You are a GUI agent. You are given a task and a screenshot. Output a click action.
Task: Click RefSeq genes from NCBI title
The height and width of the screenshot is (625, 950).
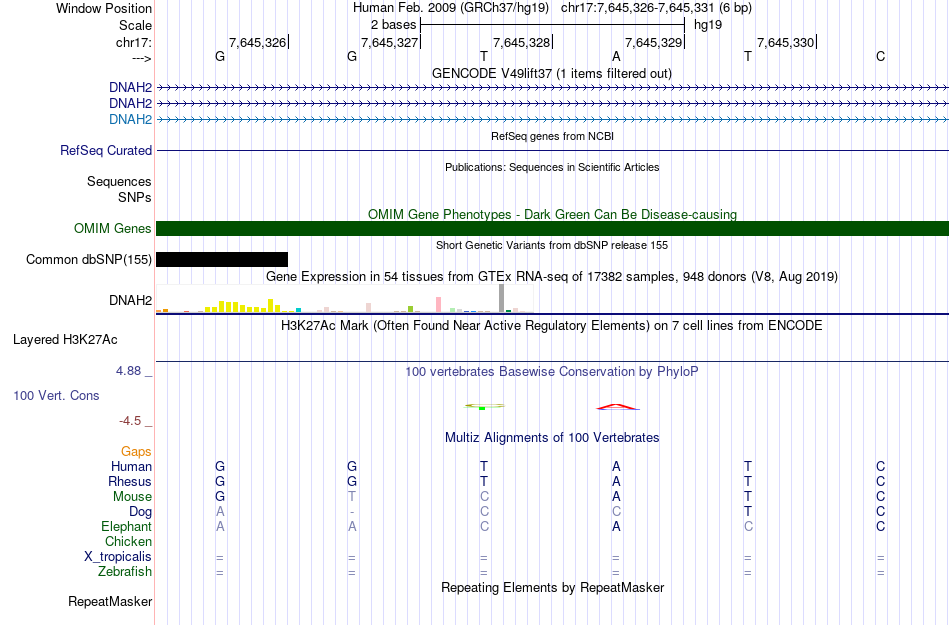[552, 136]
